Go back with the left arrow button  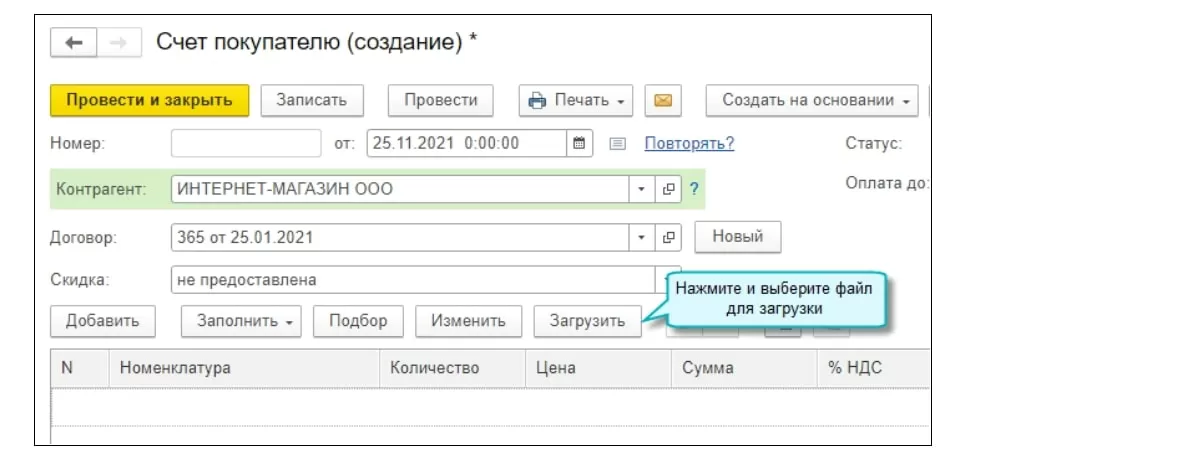(x=74, y=43)
